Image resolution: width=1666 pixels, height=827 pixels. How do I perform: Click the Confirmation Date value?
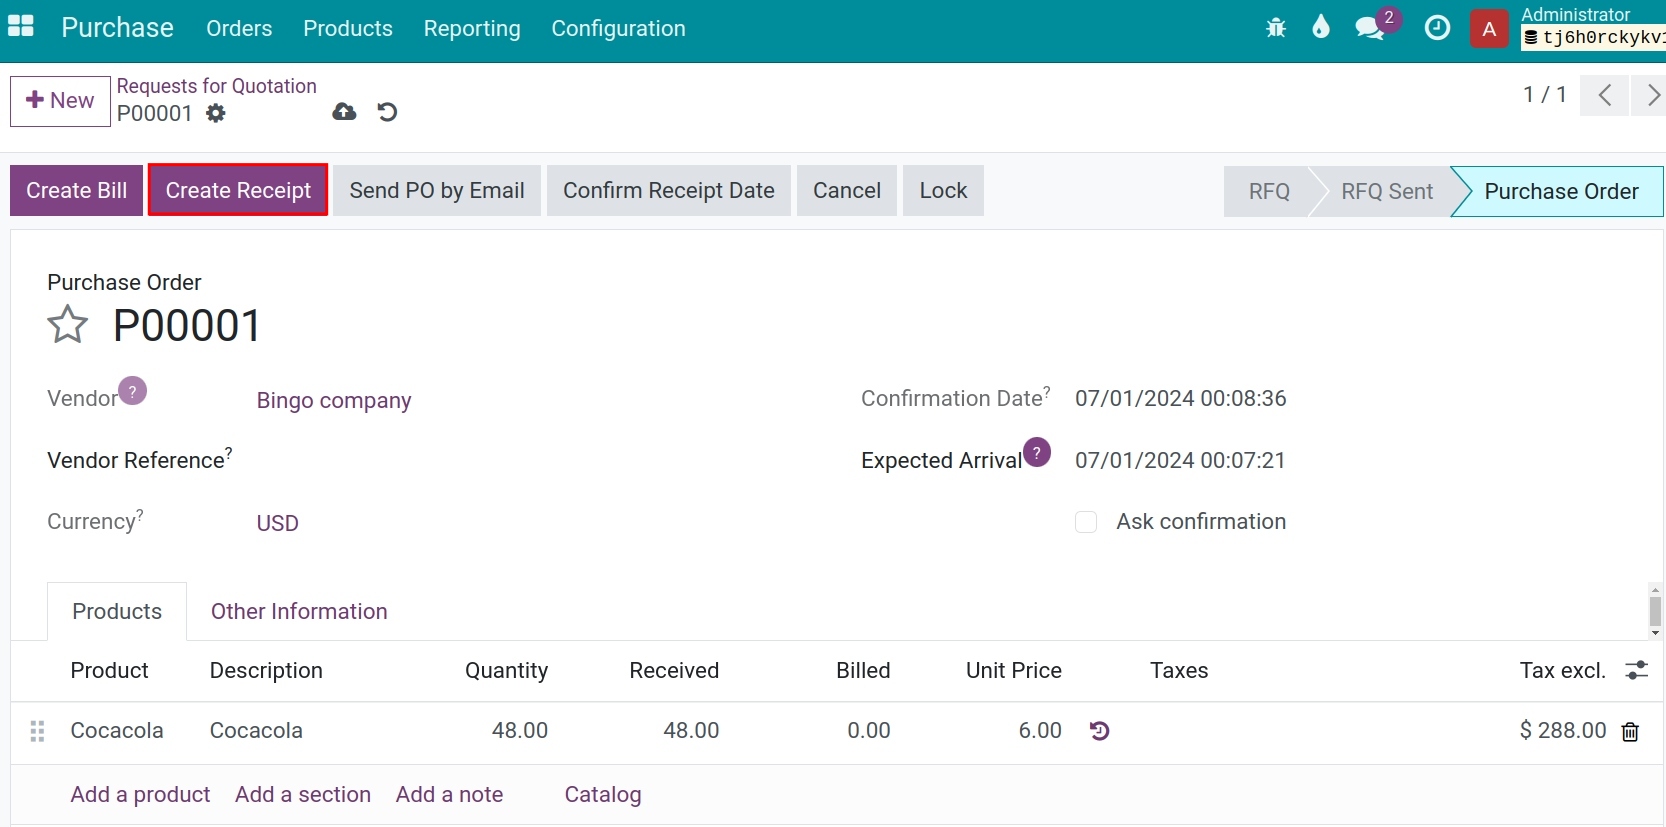1181,398
